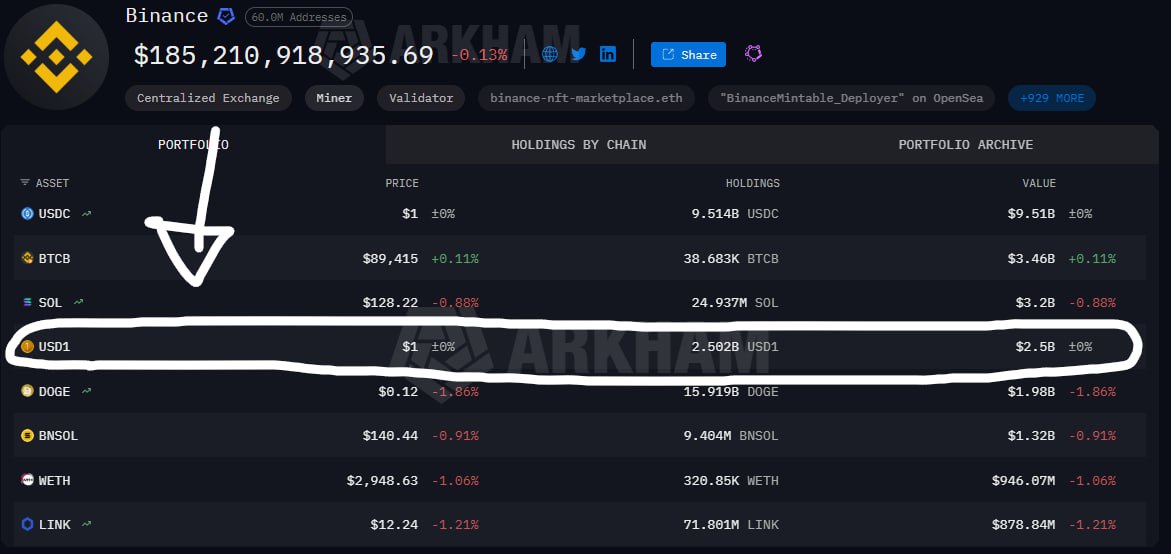
Task: Open the LinkedIn profile icon
Action: click(608, 54)
